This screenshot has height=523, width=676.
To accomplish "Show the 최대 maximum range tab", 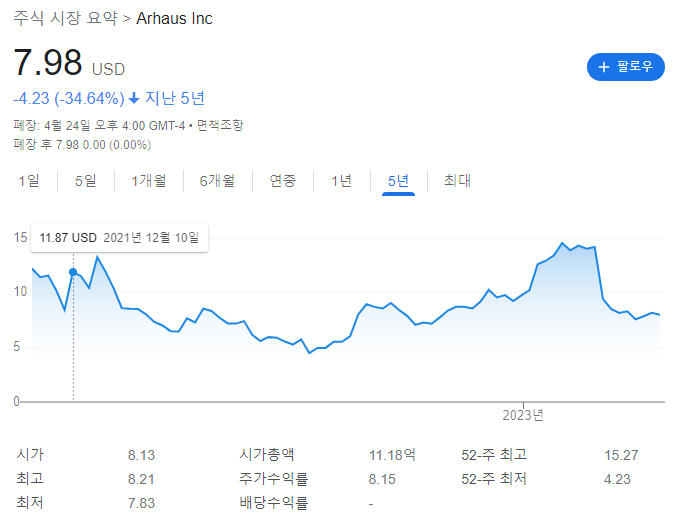I will click(457, 181).
